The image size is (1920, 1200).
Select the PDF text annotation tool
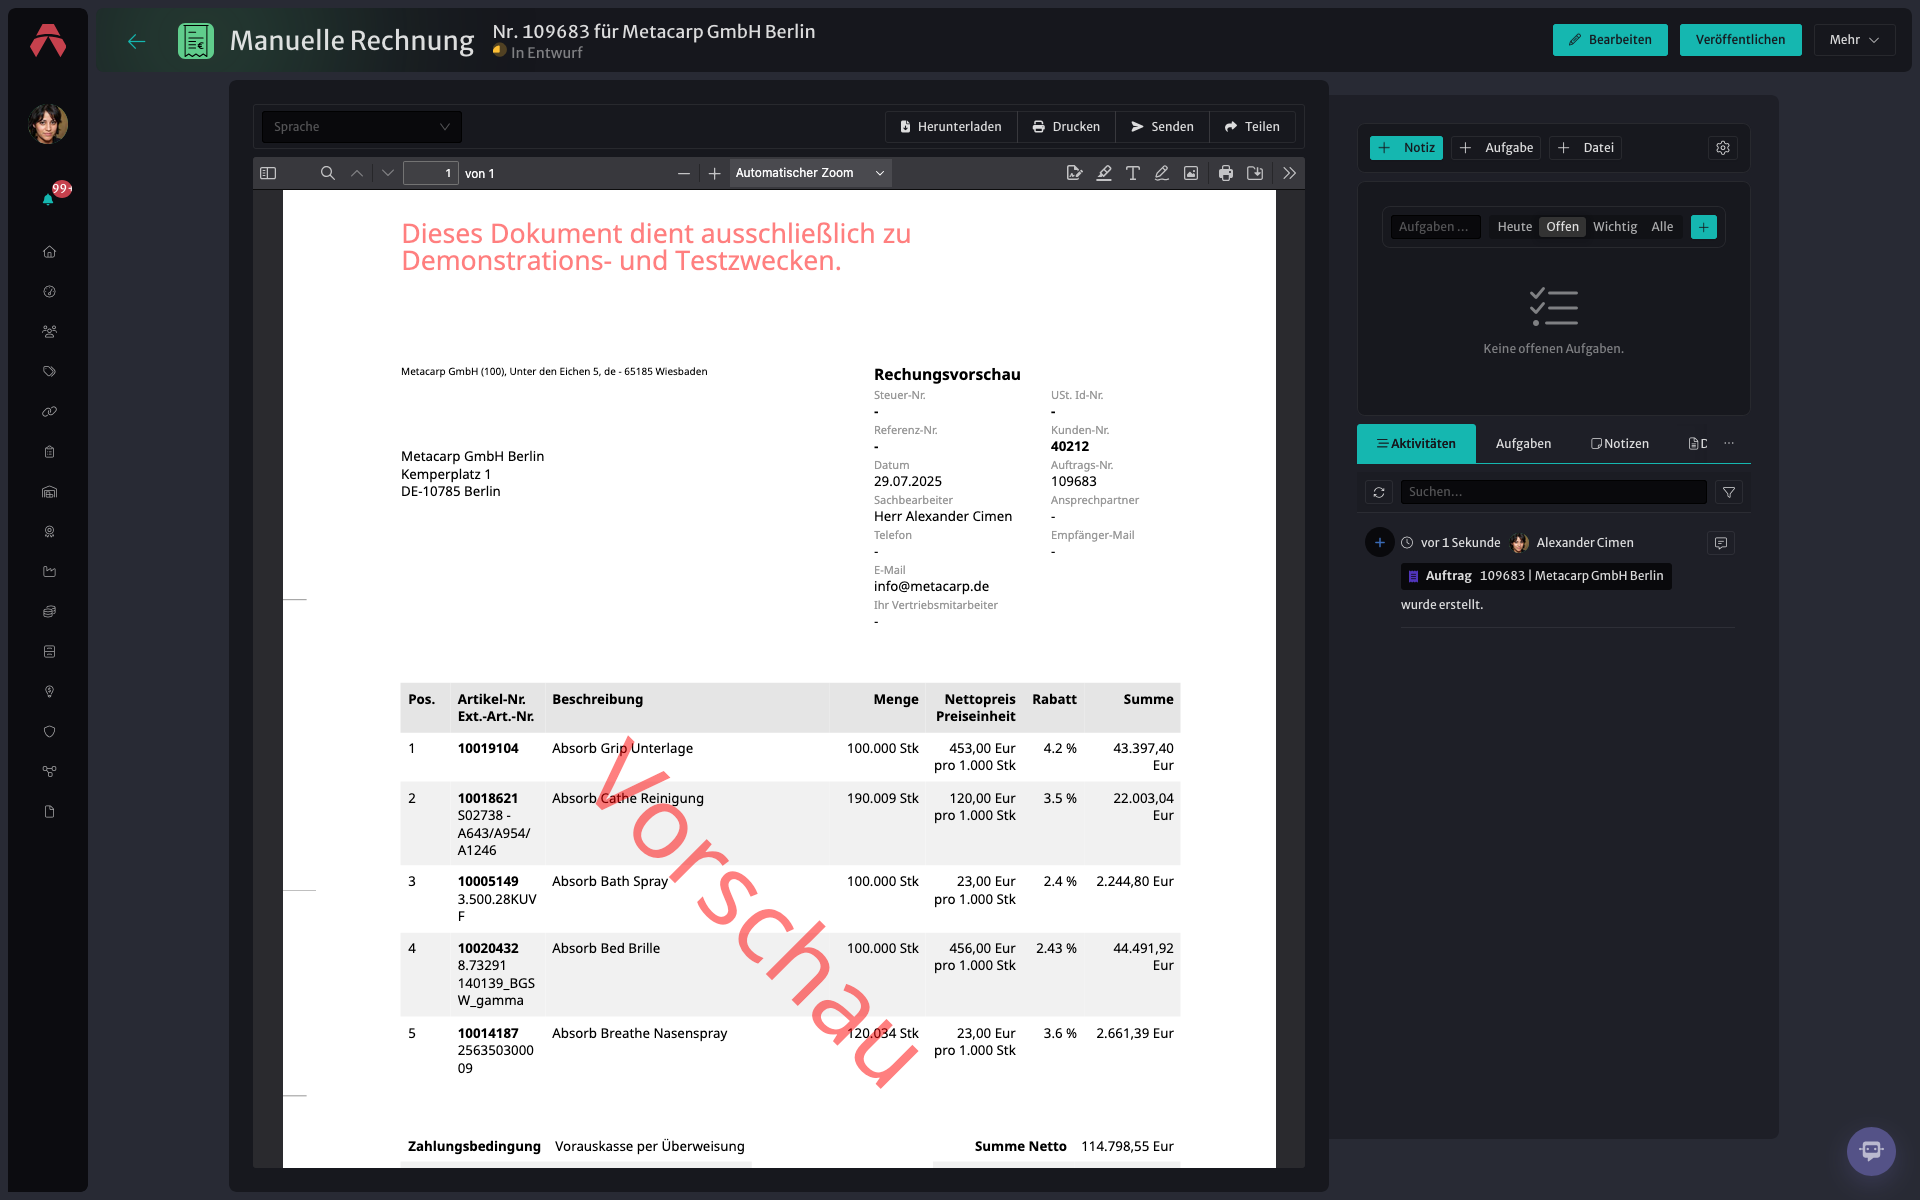1133,173
